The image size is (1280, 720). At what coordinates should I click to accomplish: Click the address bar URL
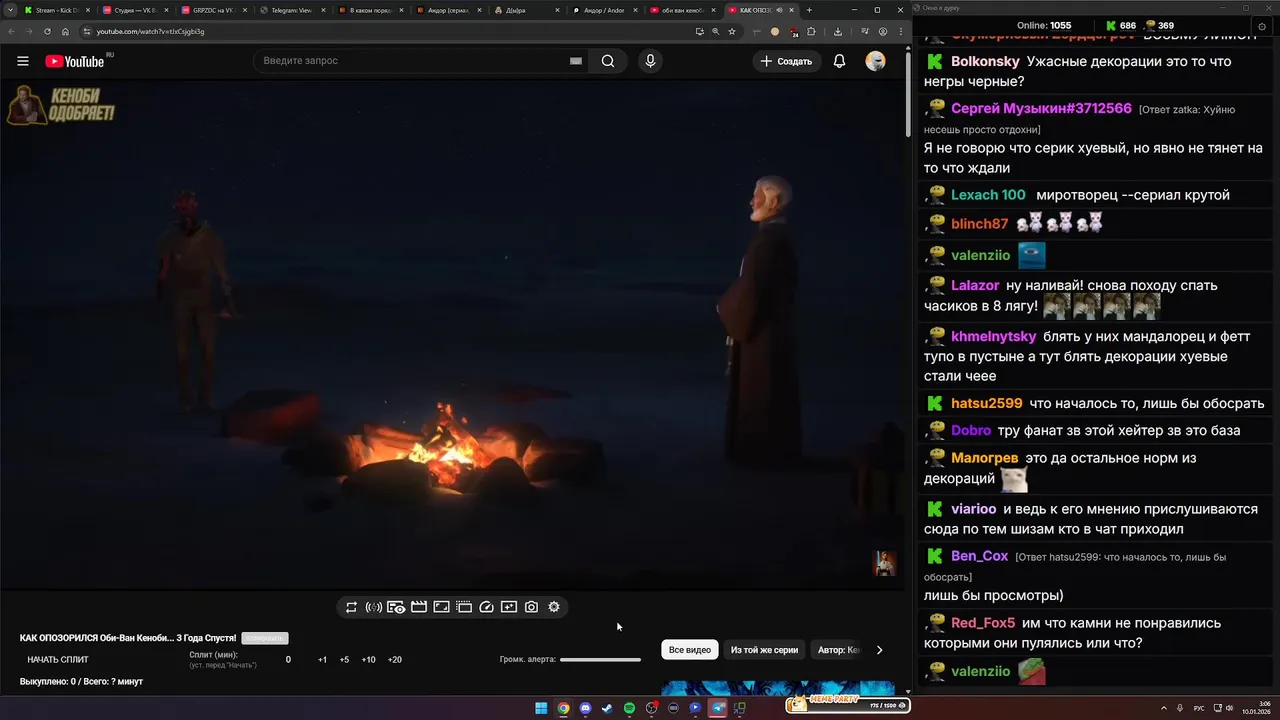pyautogui.click(x=150, y=31)
